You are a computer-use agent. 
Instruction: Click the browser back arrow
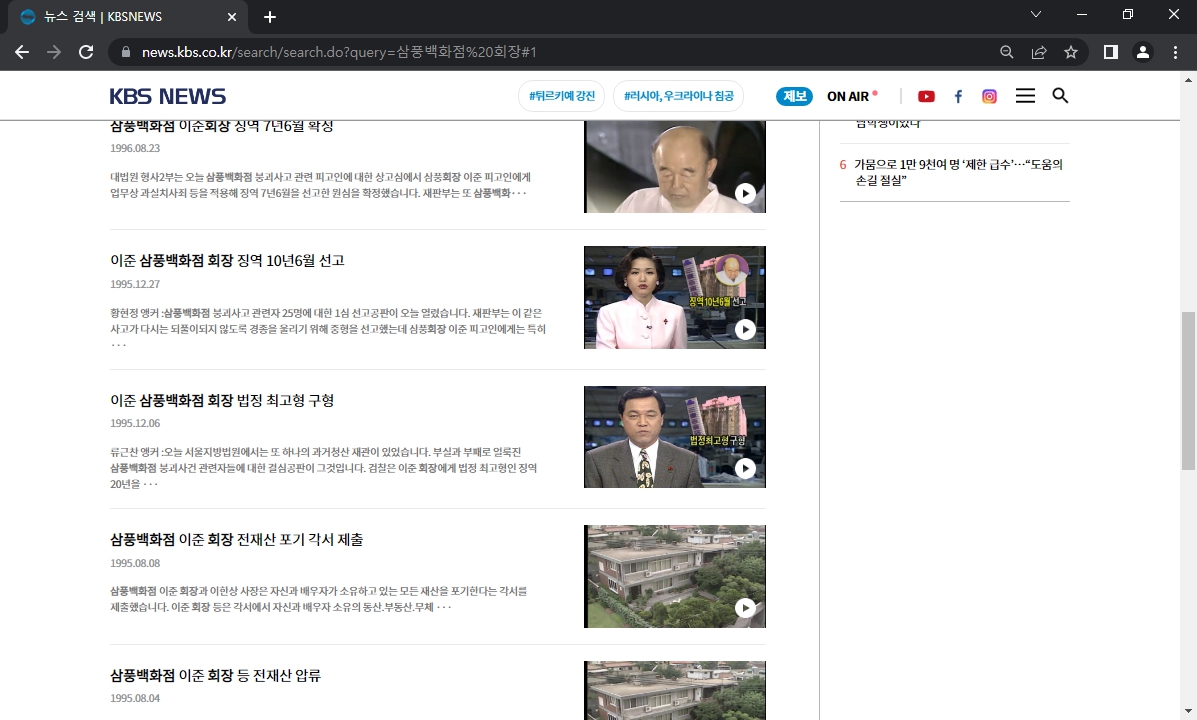pyautogui.click(x=22, y=52)
